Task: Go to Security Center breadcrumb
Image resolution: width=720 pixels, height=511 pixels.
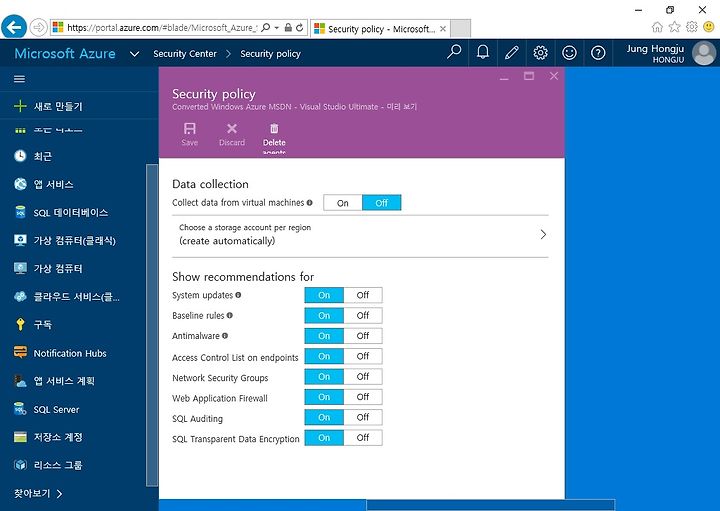Action: 185,54
